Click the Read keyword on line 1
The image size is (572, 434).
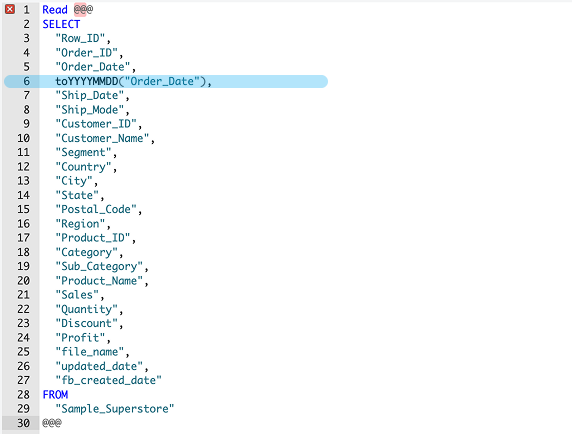coord(55,9)
